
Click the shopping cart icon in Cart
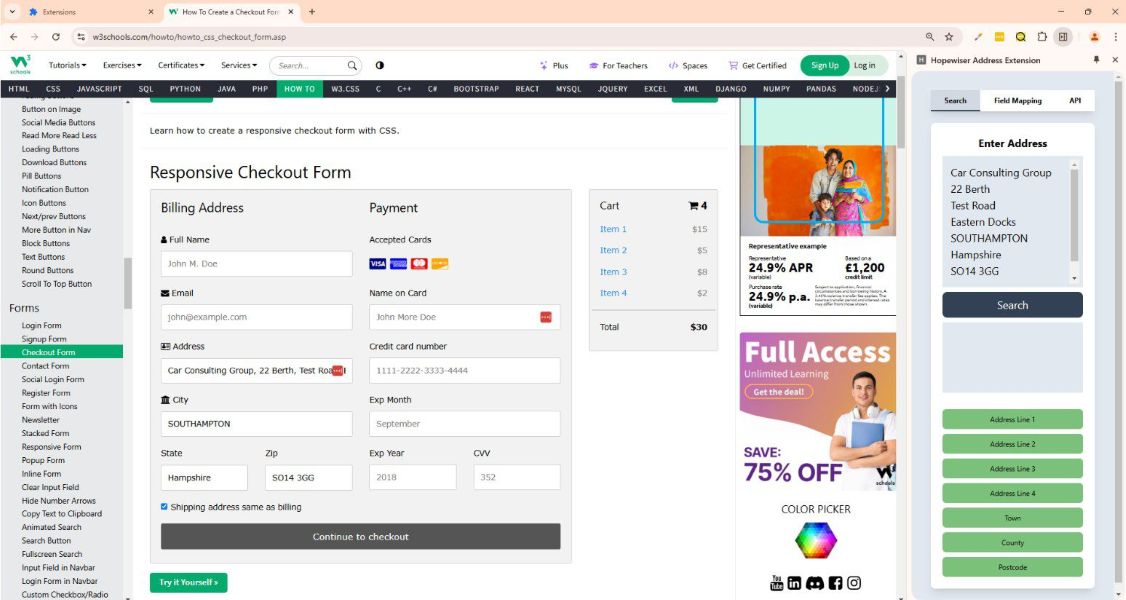(693, 206)
